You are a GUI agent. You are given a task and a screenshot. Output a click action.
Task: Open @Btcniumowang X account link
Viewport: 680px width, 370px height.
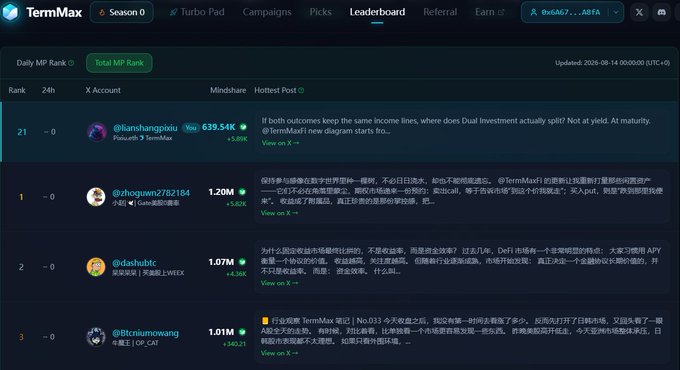coord(145,333)
